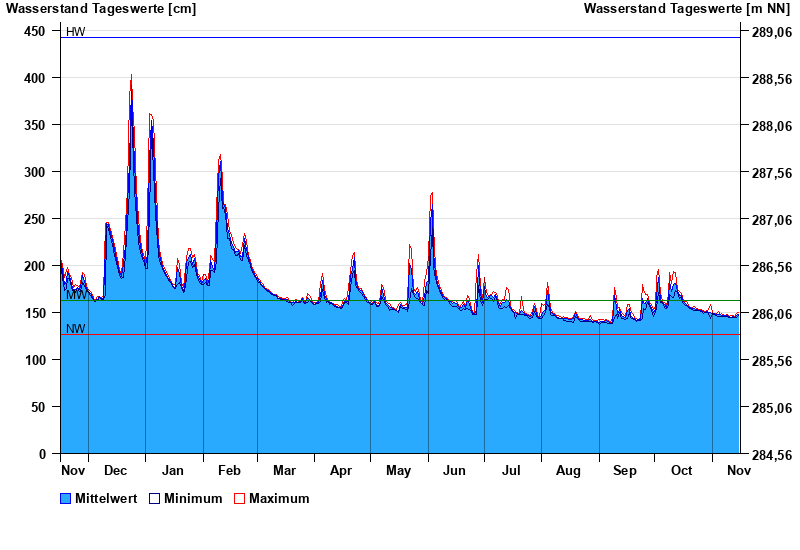Click the blue Mittelwert legend swatch

(x=66, y=498)
